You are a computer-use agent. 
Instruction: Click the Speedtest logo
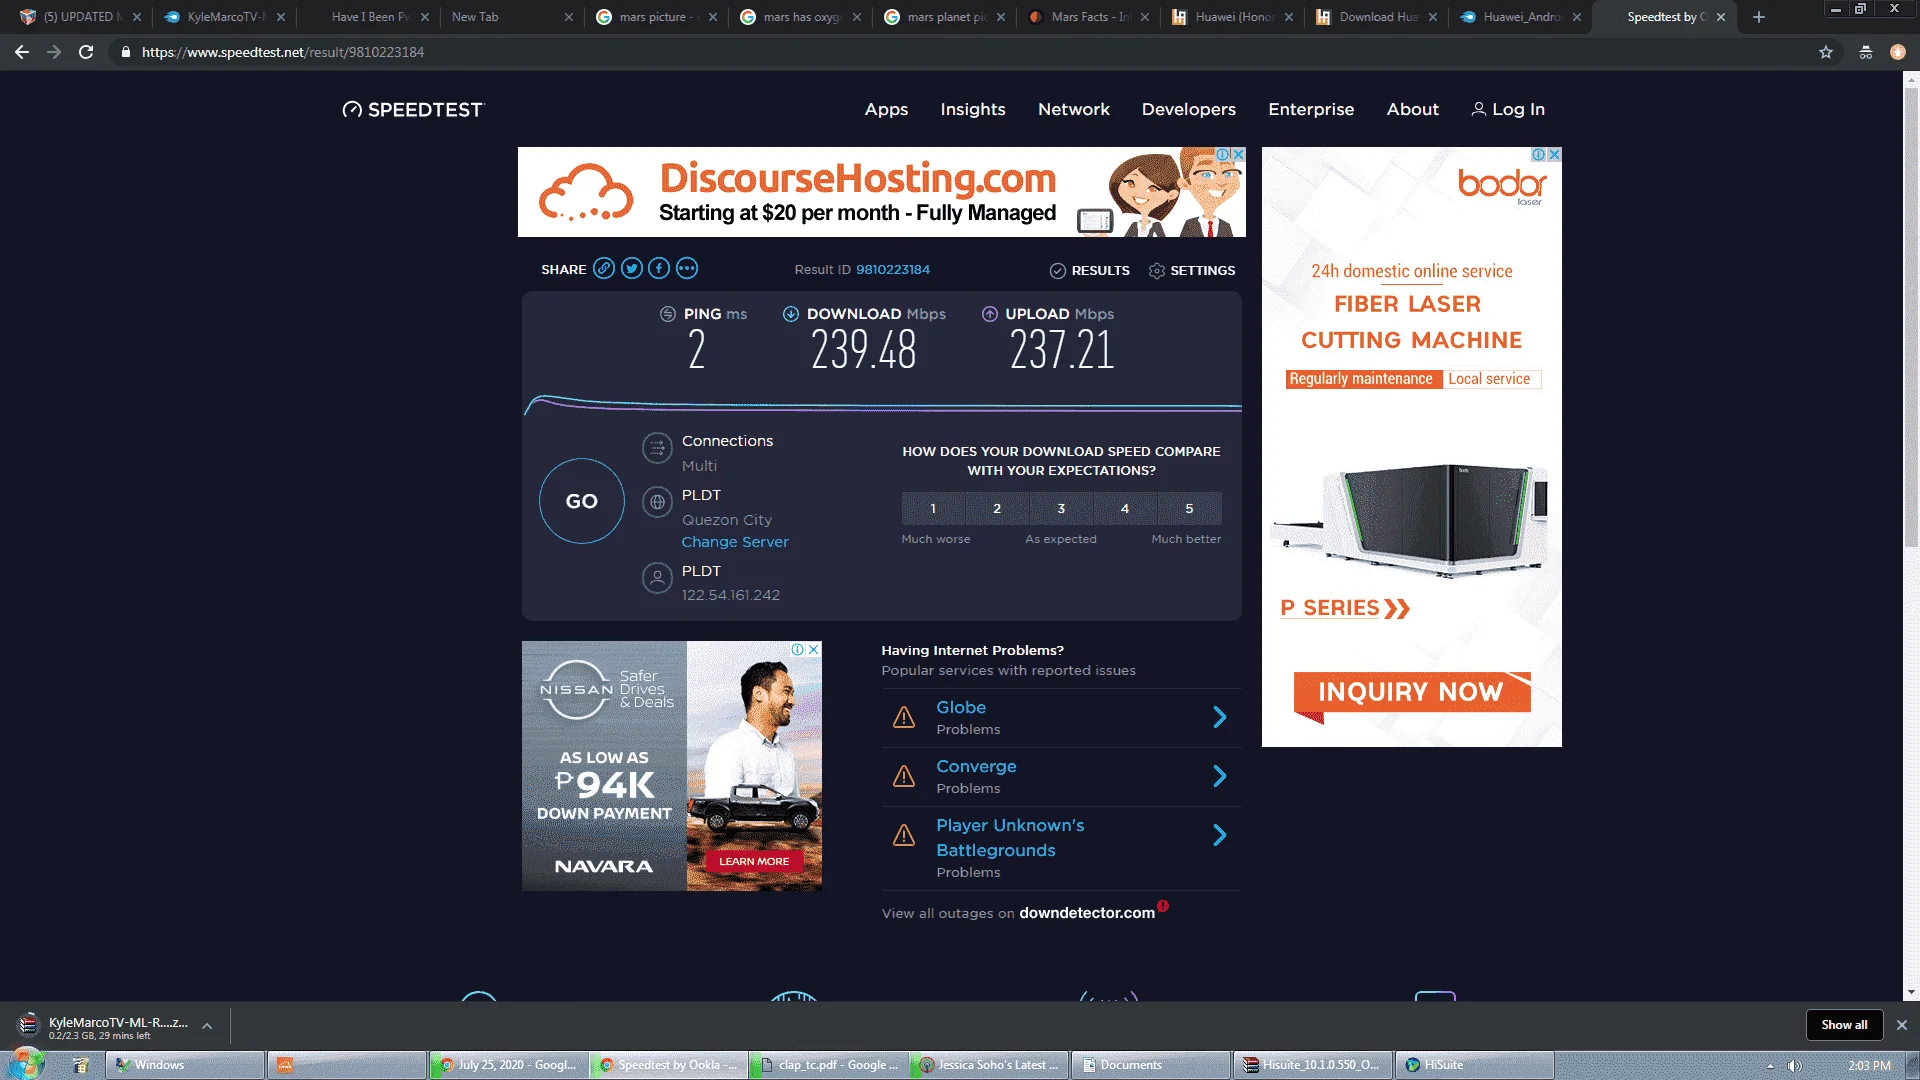(x=412, y=110)
